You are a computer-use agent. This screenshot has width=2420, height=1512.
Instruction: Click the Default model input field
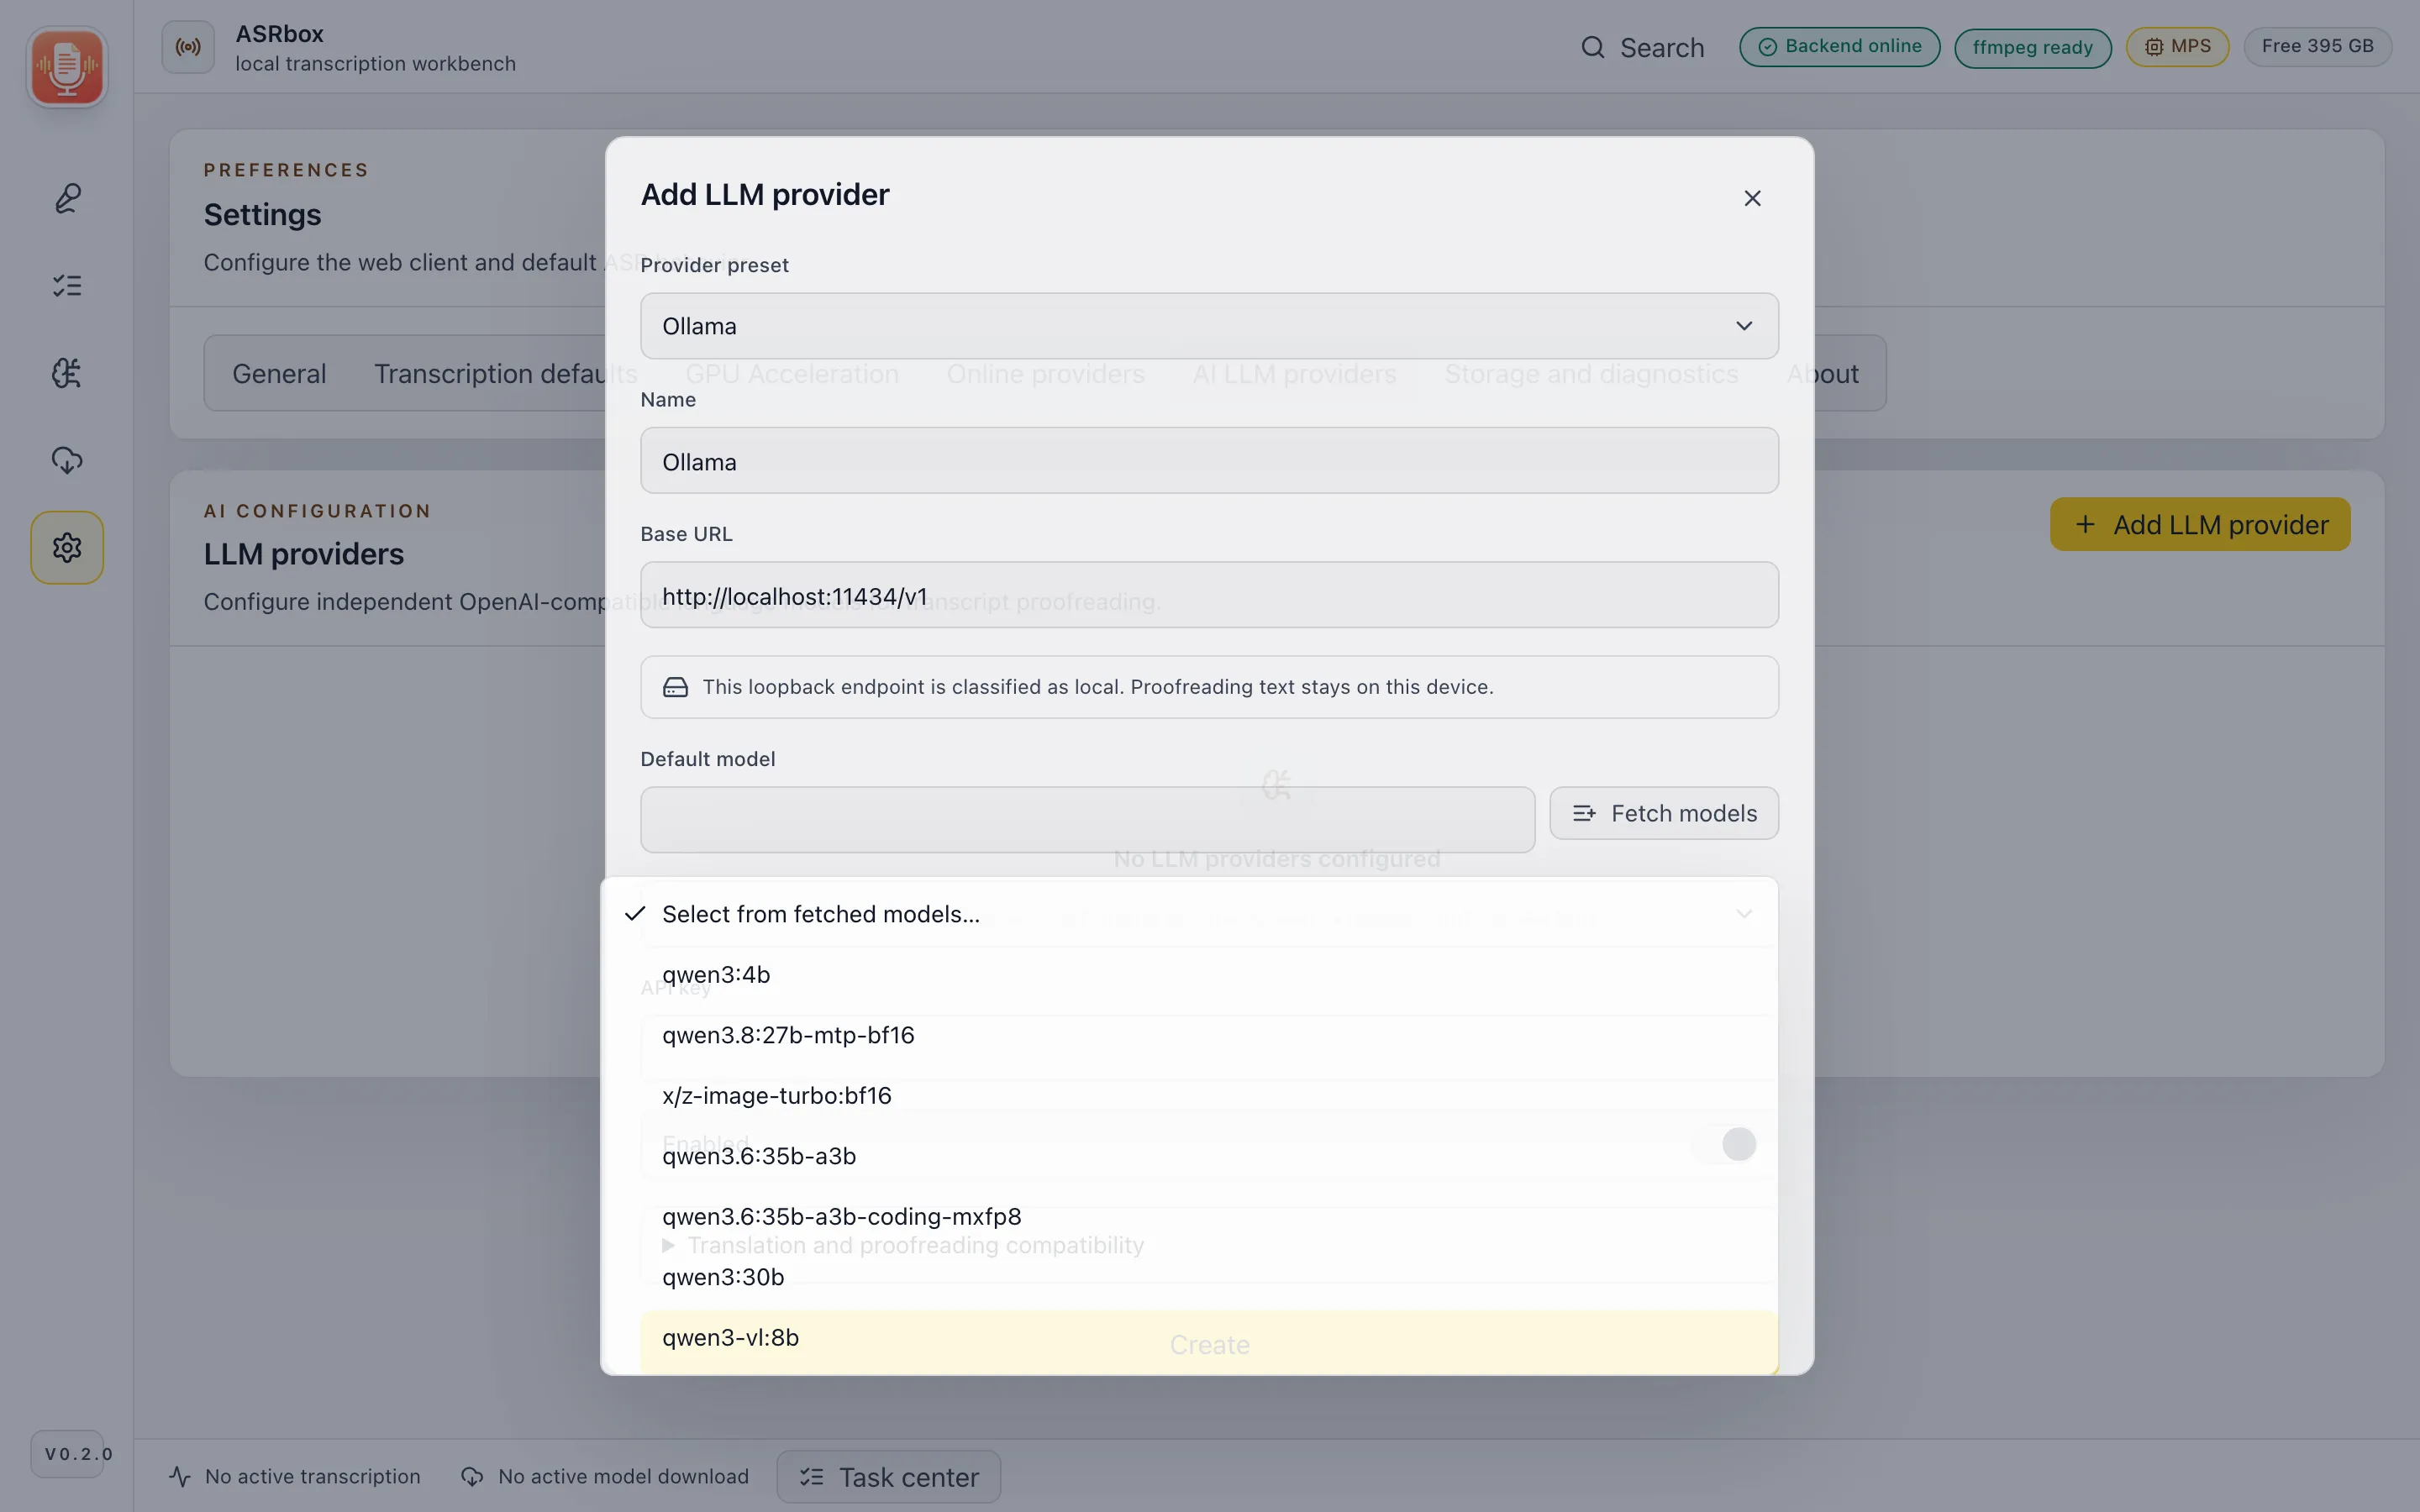coord(1087,820)
